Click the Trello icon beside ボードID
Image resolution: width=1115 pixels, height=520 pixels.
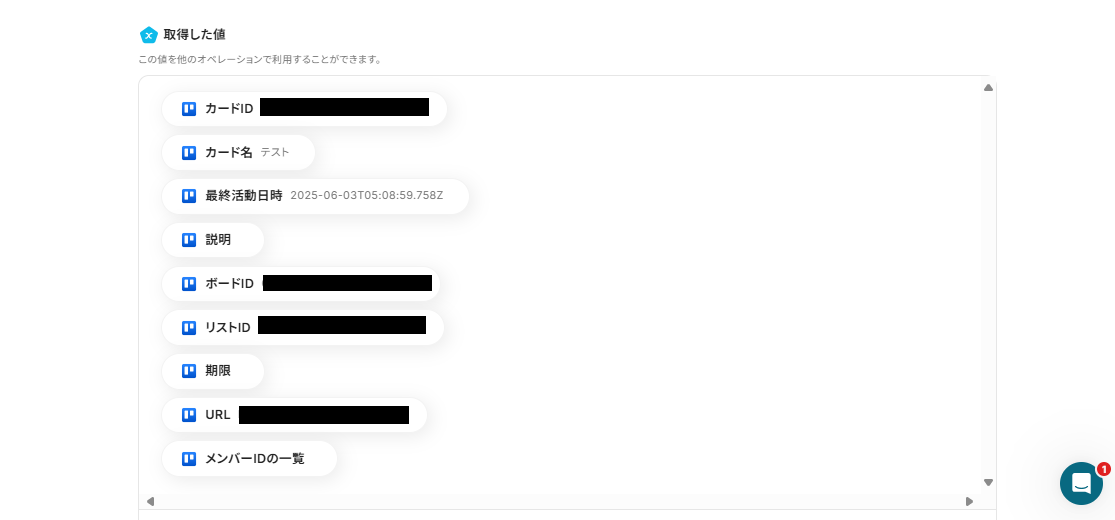pyautogui.click(x=188, y=284)
